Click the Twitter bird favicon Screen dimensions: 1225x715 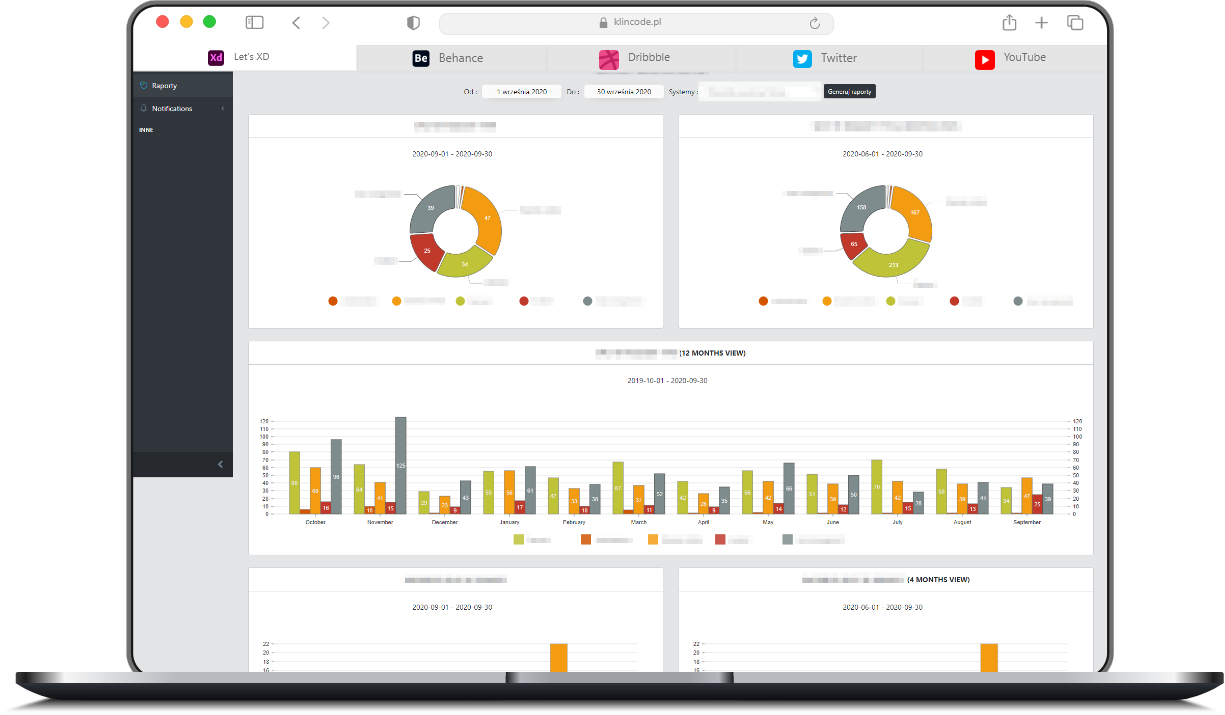(802, 59)
